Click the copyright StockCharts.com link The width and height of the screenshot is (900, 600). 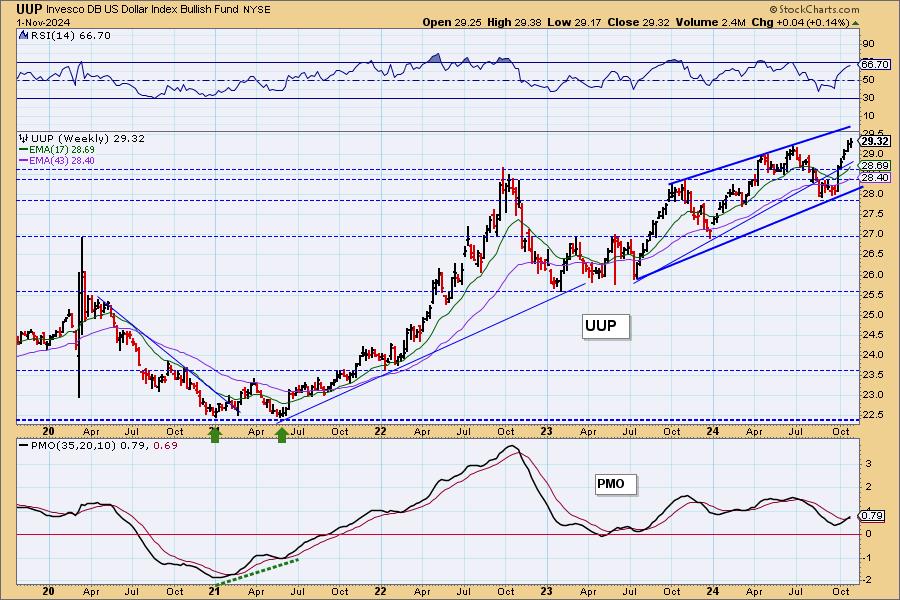814,9
